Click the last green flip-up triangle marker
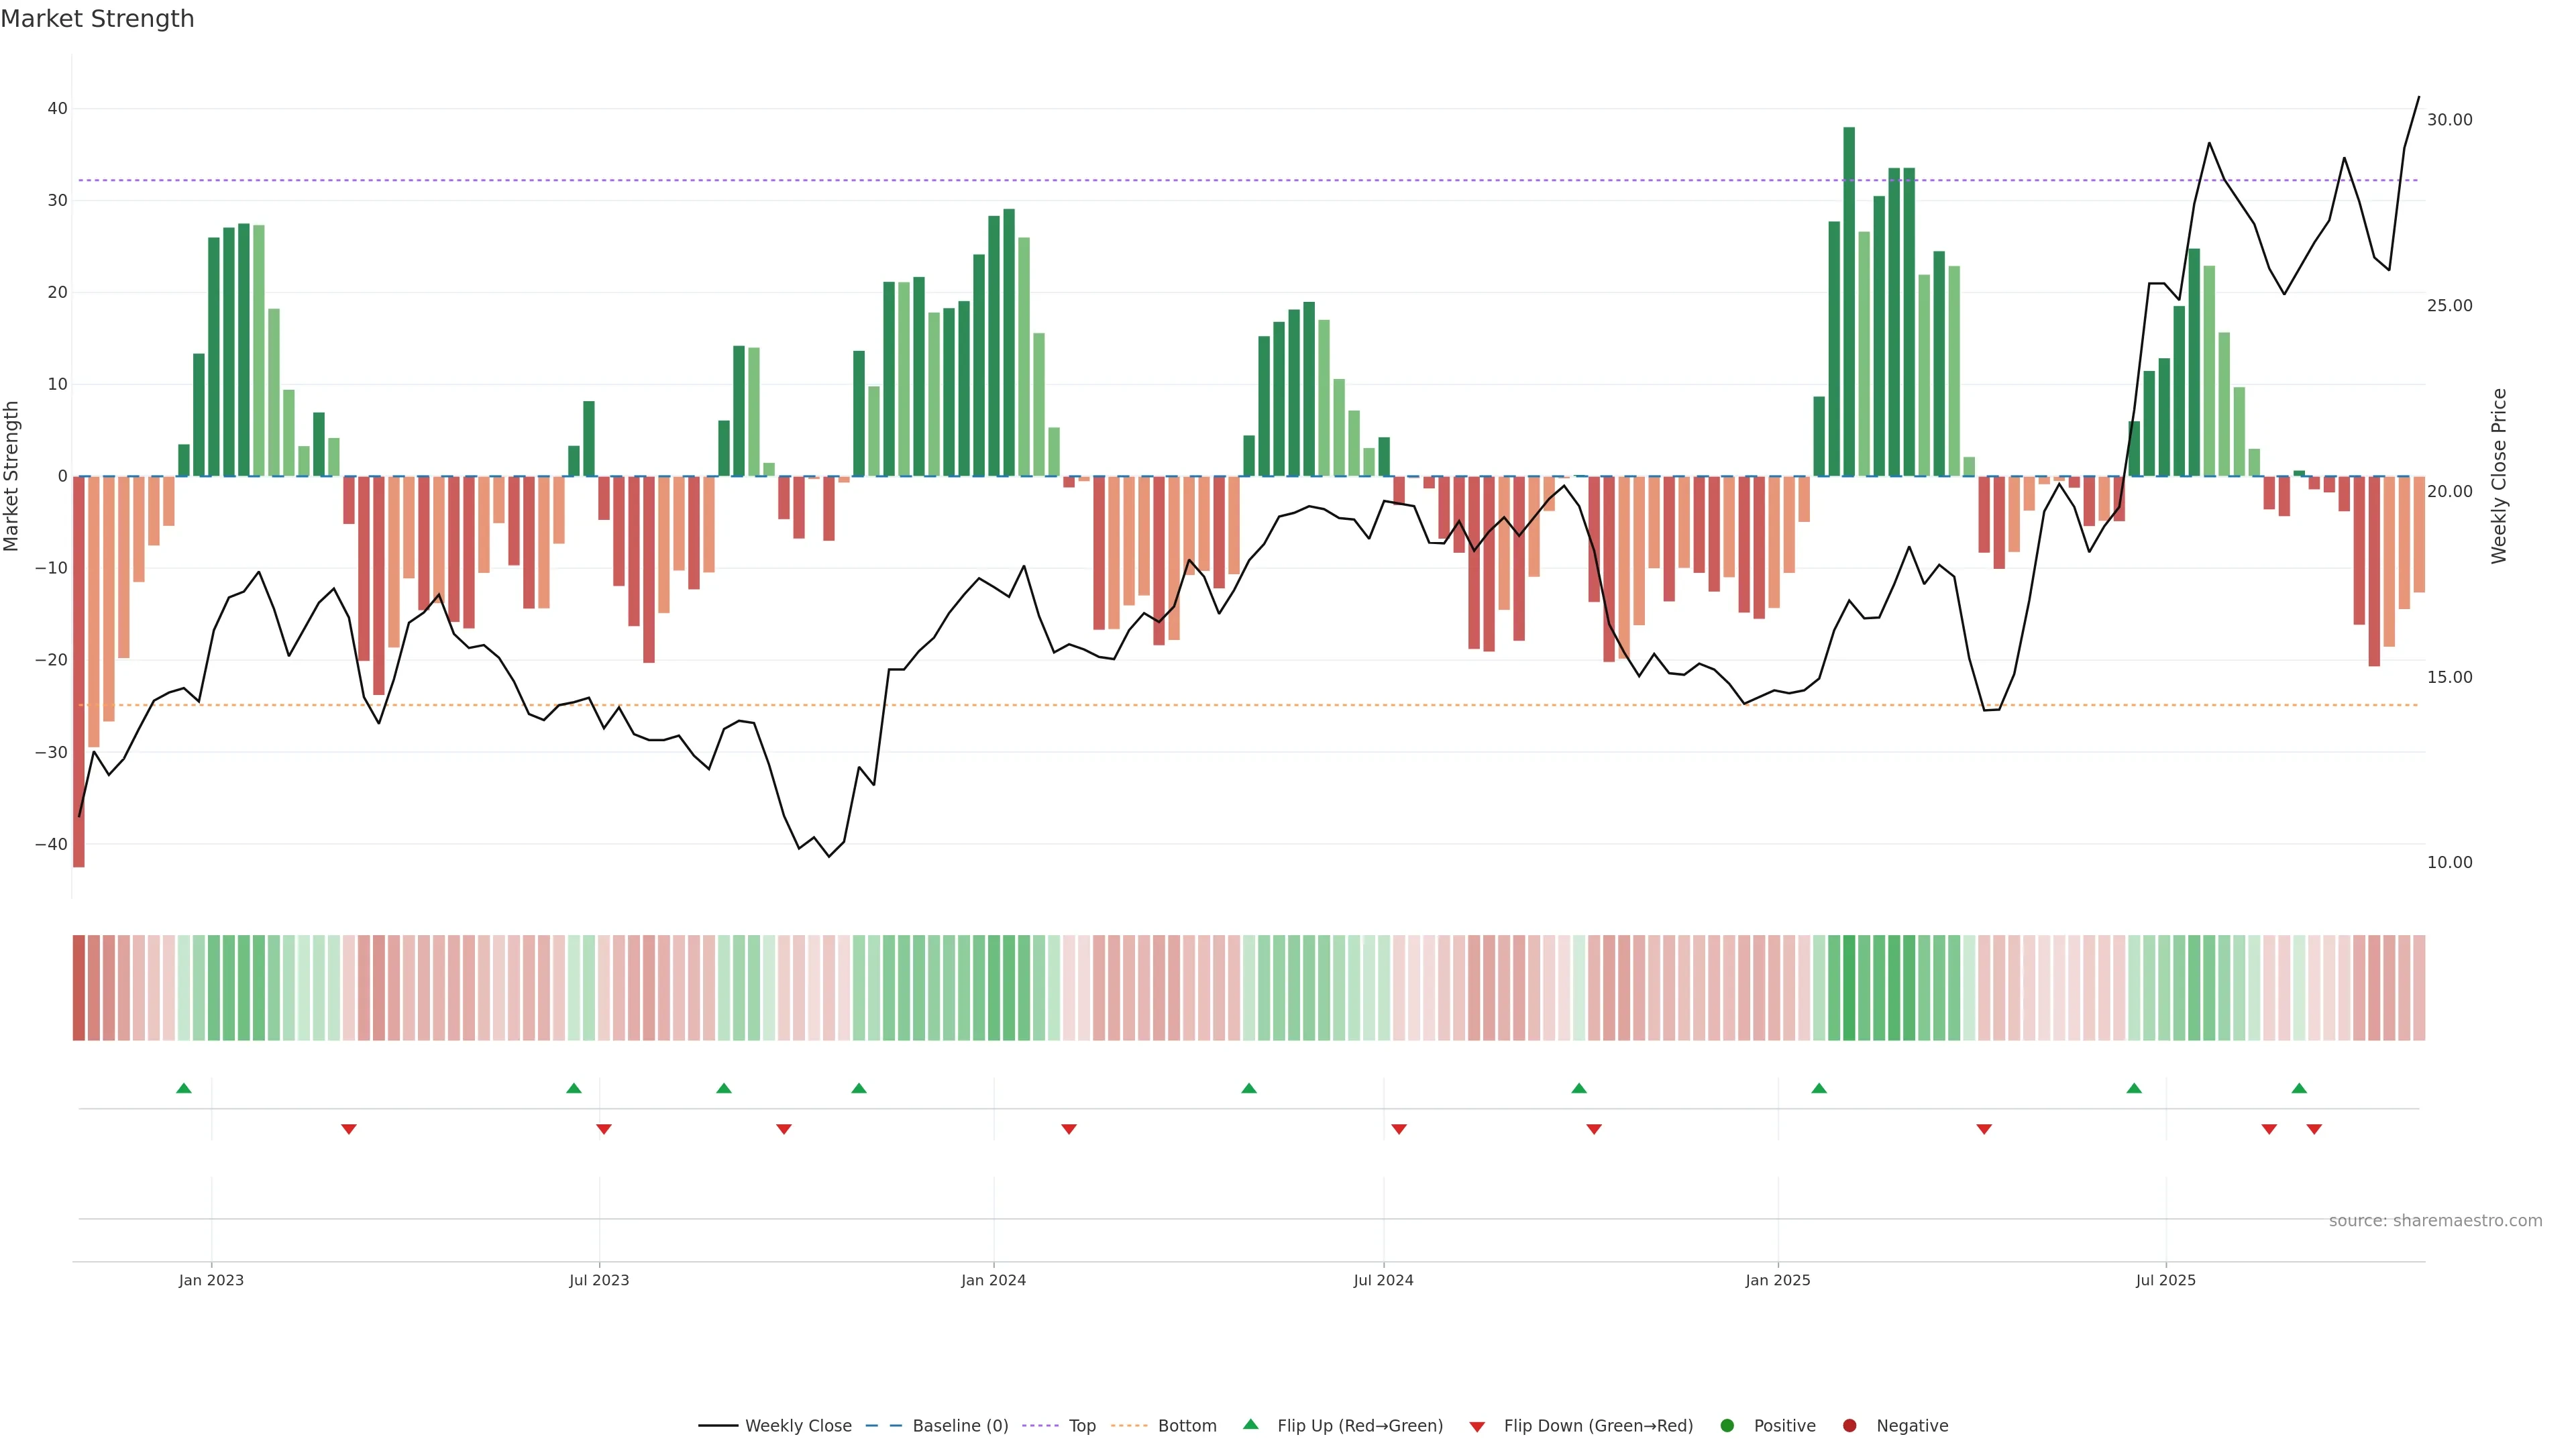2576x1449 pixels. (x=2299, y=1088)
